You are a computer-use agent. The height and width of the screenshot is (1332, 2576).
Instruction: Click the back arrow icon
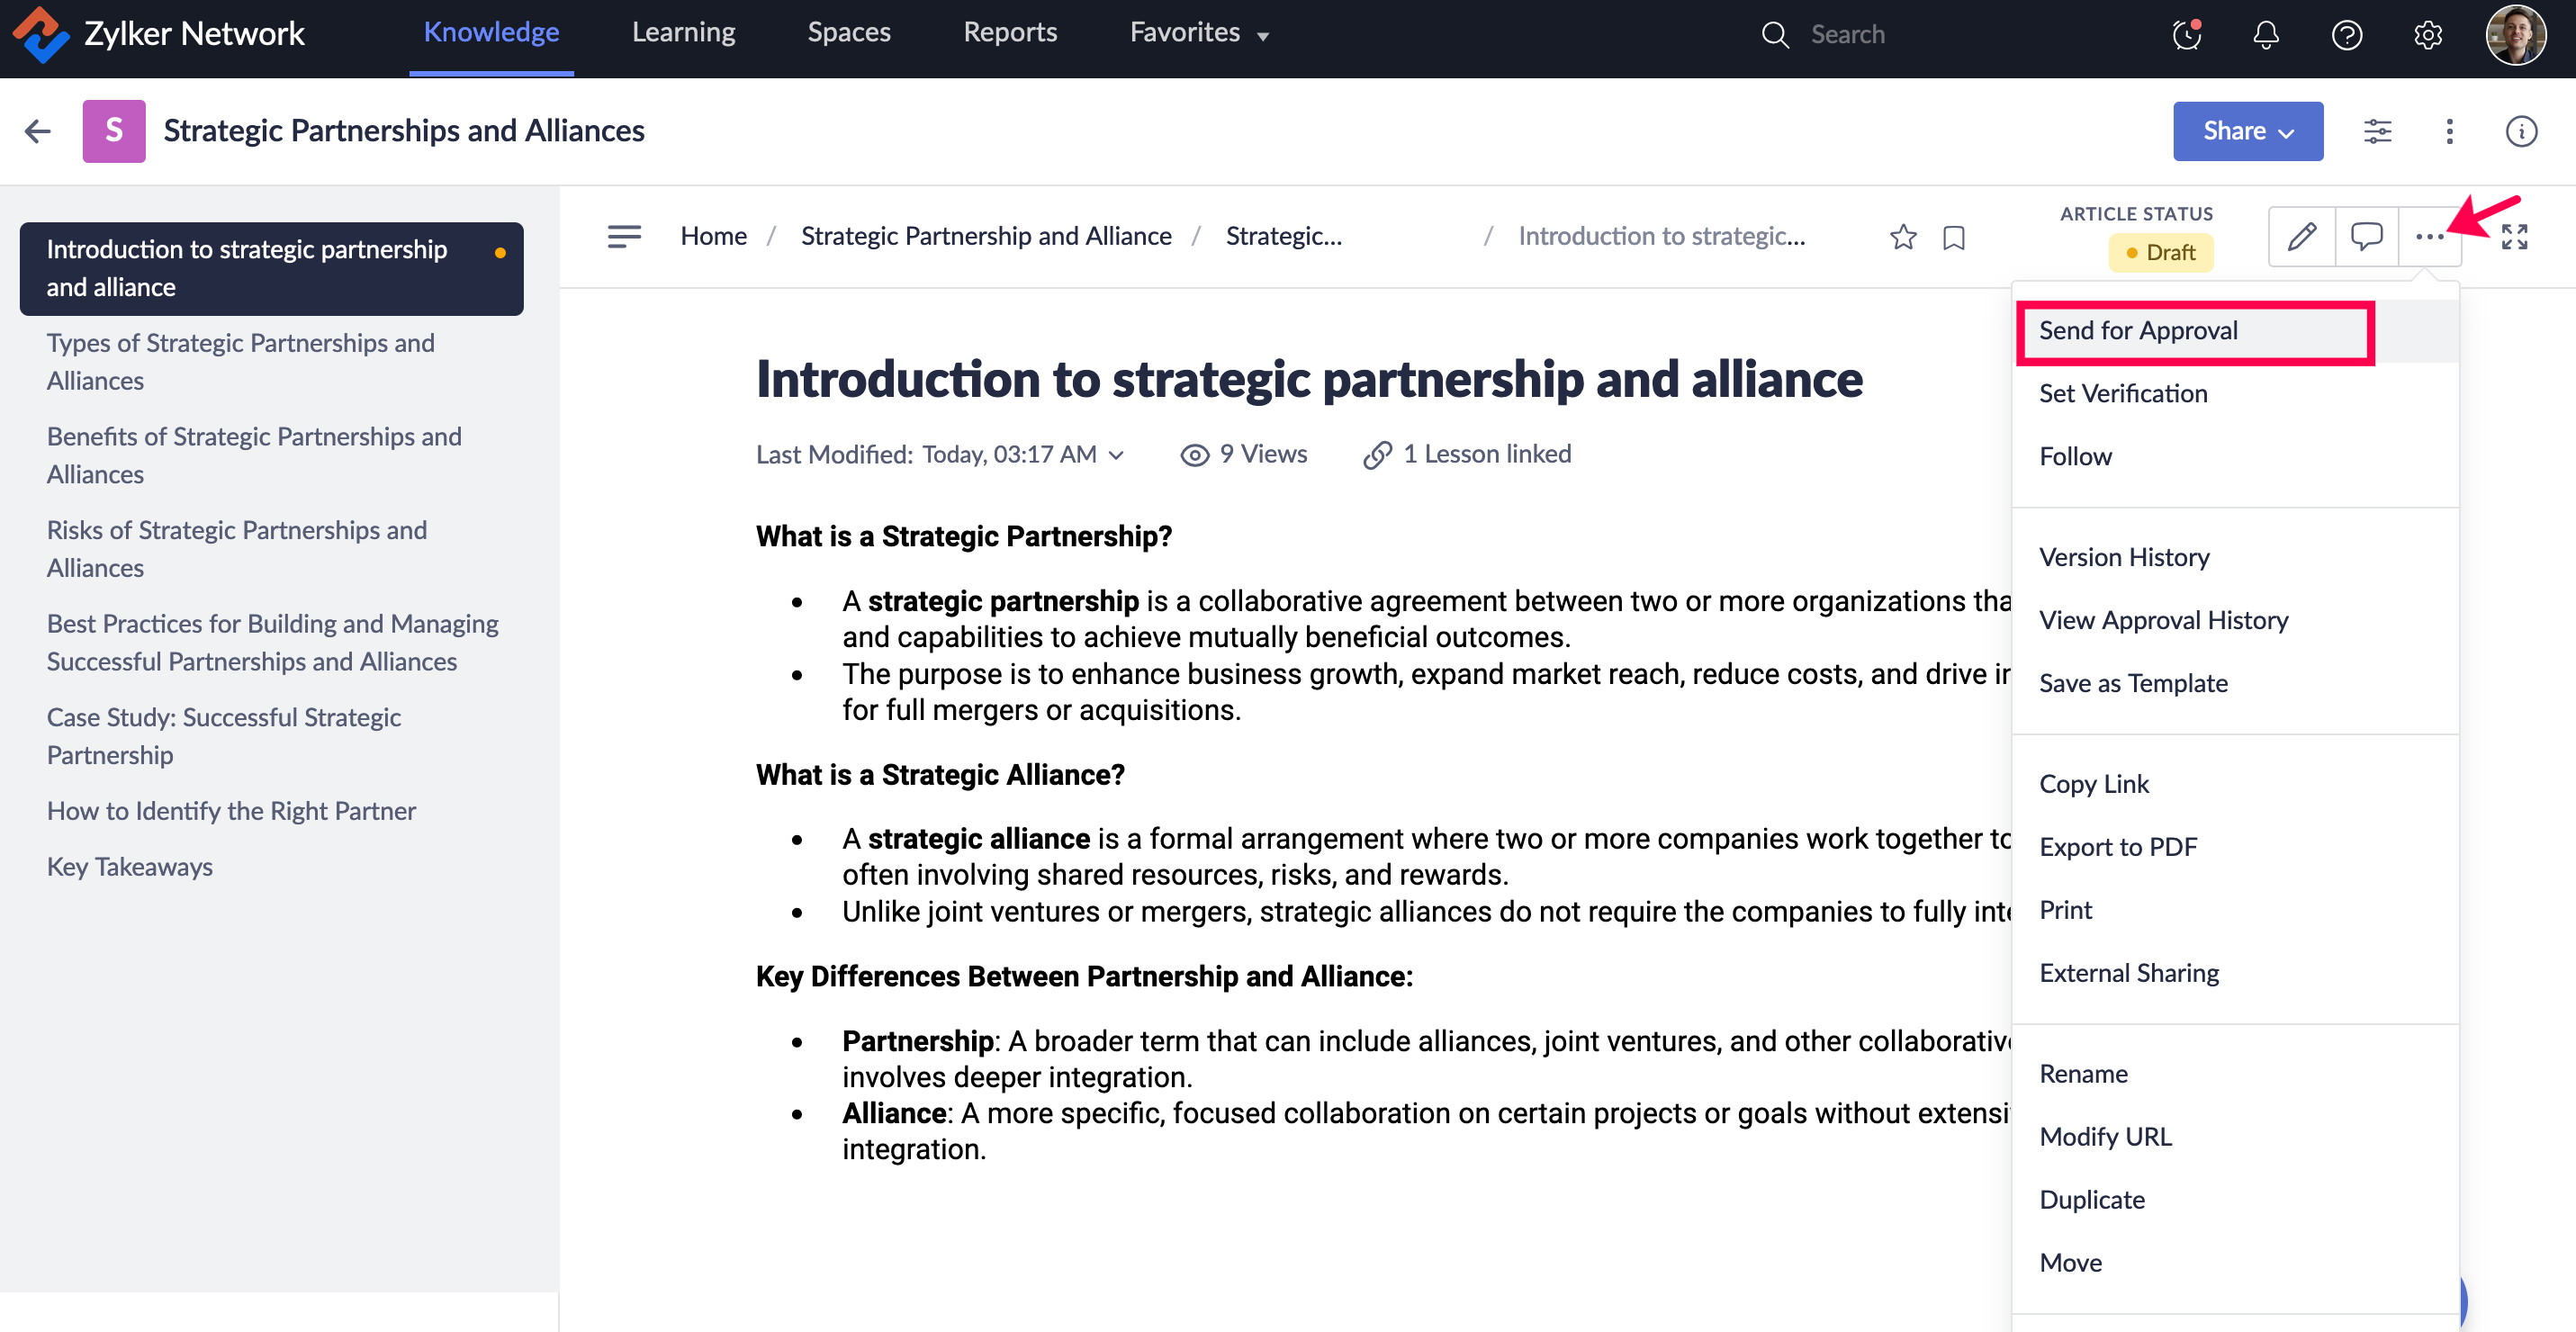click(38, 131)
